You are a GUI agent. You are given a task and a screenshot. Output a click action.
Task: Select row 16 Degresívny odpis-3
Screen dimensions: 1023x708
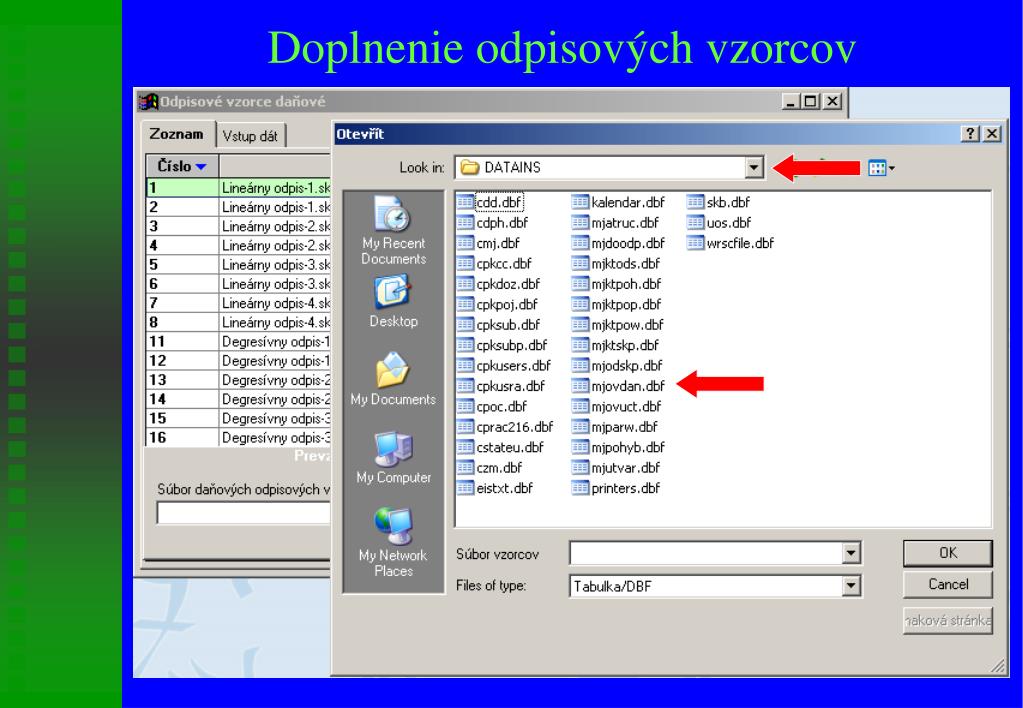coord(239,437)
